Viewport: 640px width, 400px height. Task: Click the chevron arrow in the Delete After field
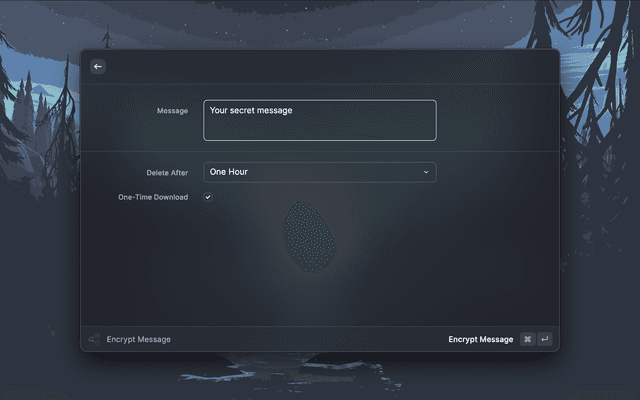(x=425, y=172)
